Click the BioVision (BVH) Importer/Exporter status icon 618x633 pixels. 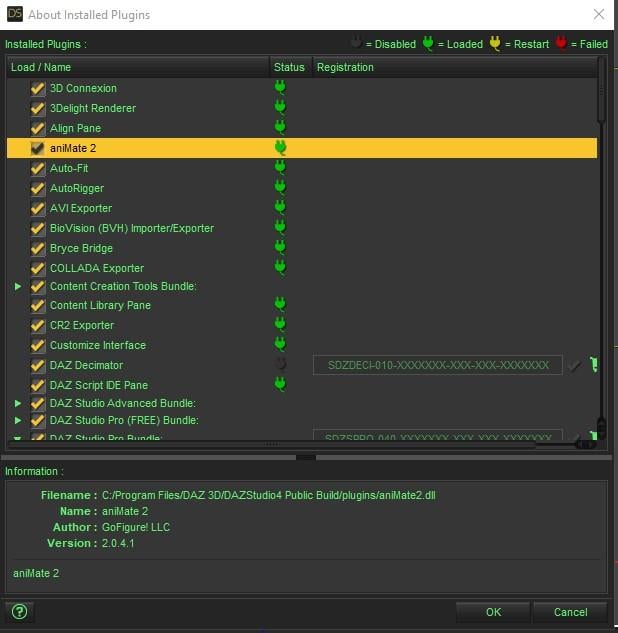(x=280, y=227)
